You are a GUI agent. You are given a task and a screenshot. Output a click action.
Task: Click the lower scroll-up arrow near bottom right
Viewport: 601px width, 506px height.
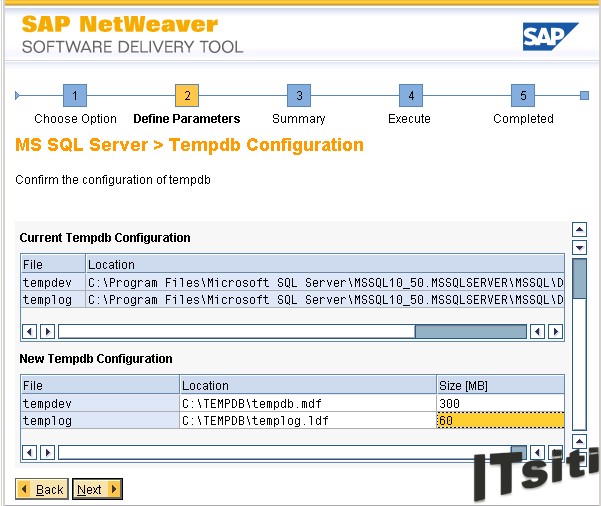[x=579, y=442]
